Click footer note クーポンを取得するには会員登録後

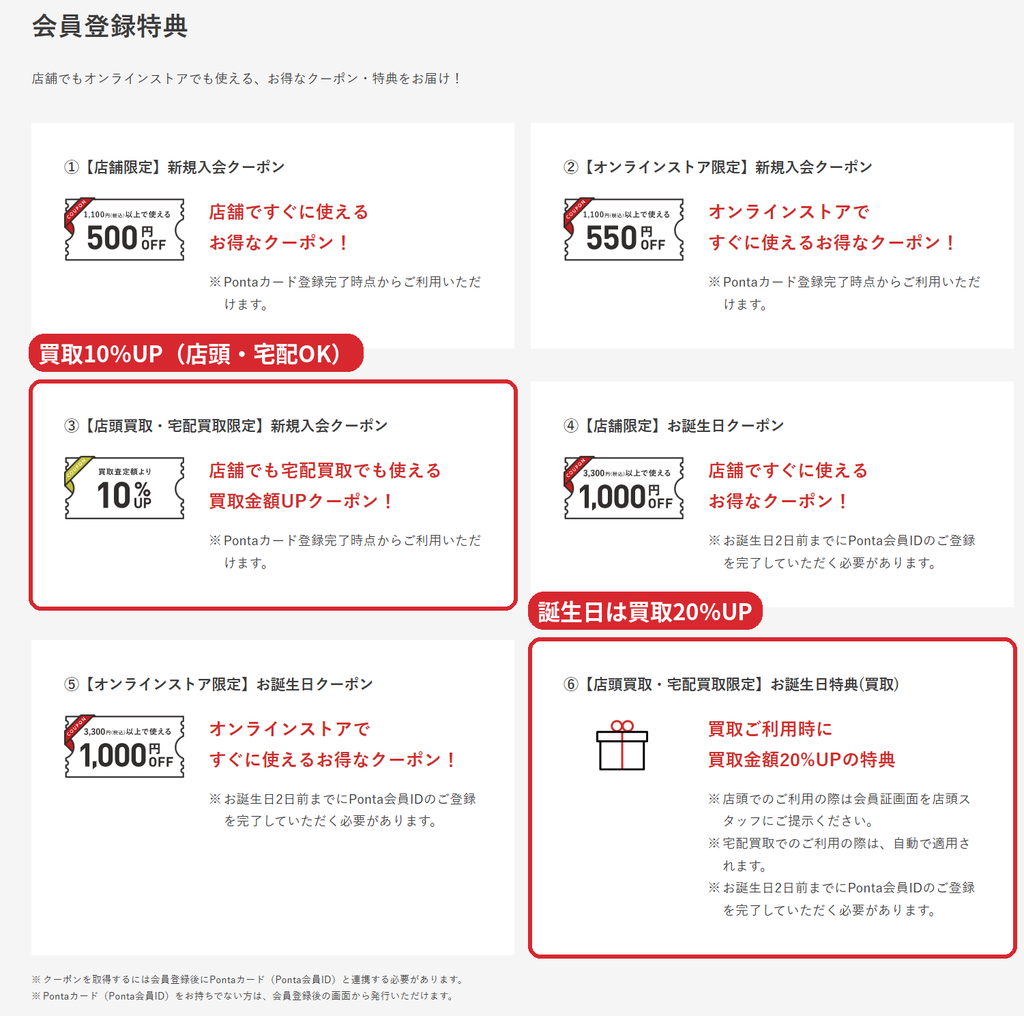(249, 979)
